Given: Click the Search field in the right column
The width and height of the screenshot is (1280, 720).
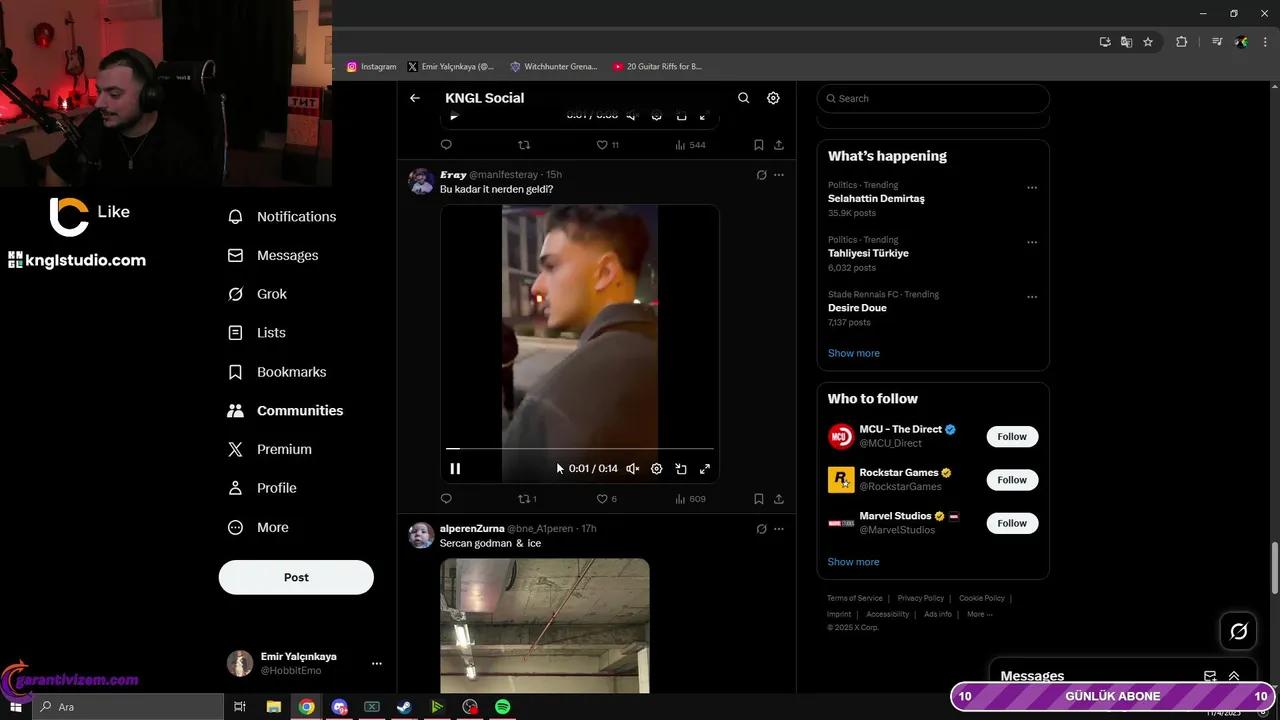Looking at the screenshot, I should point(932,98).
